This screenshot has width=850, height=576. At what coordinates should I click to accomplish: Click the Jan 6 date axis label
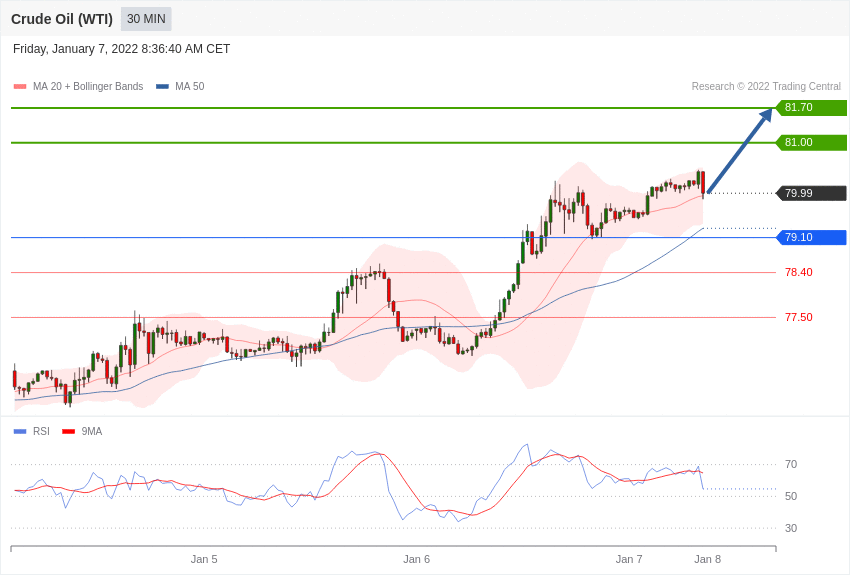click(x=416, y=559)
